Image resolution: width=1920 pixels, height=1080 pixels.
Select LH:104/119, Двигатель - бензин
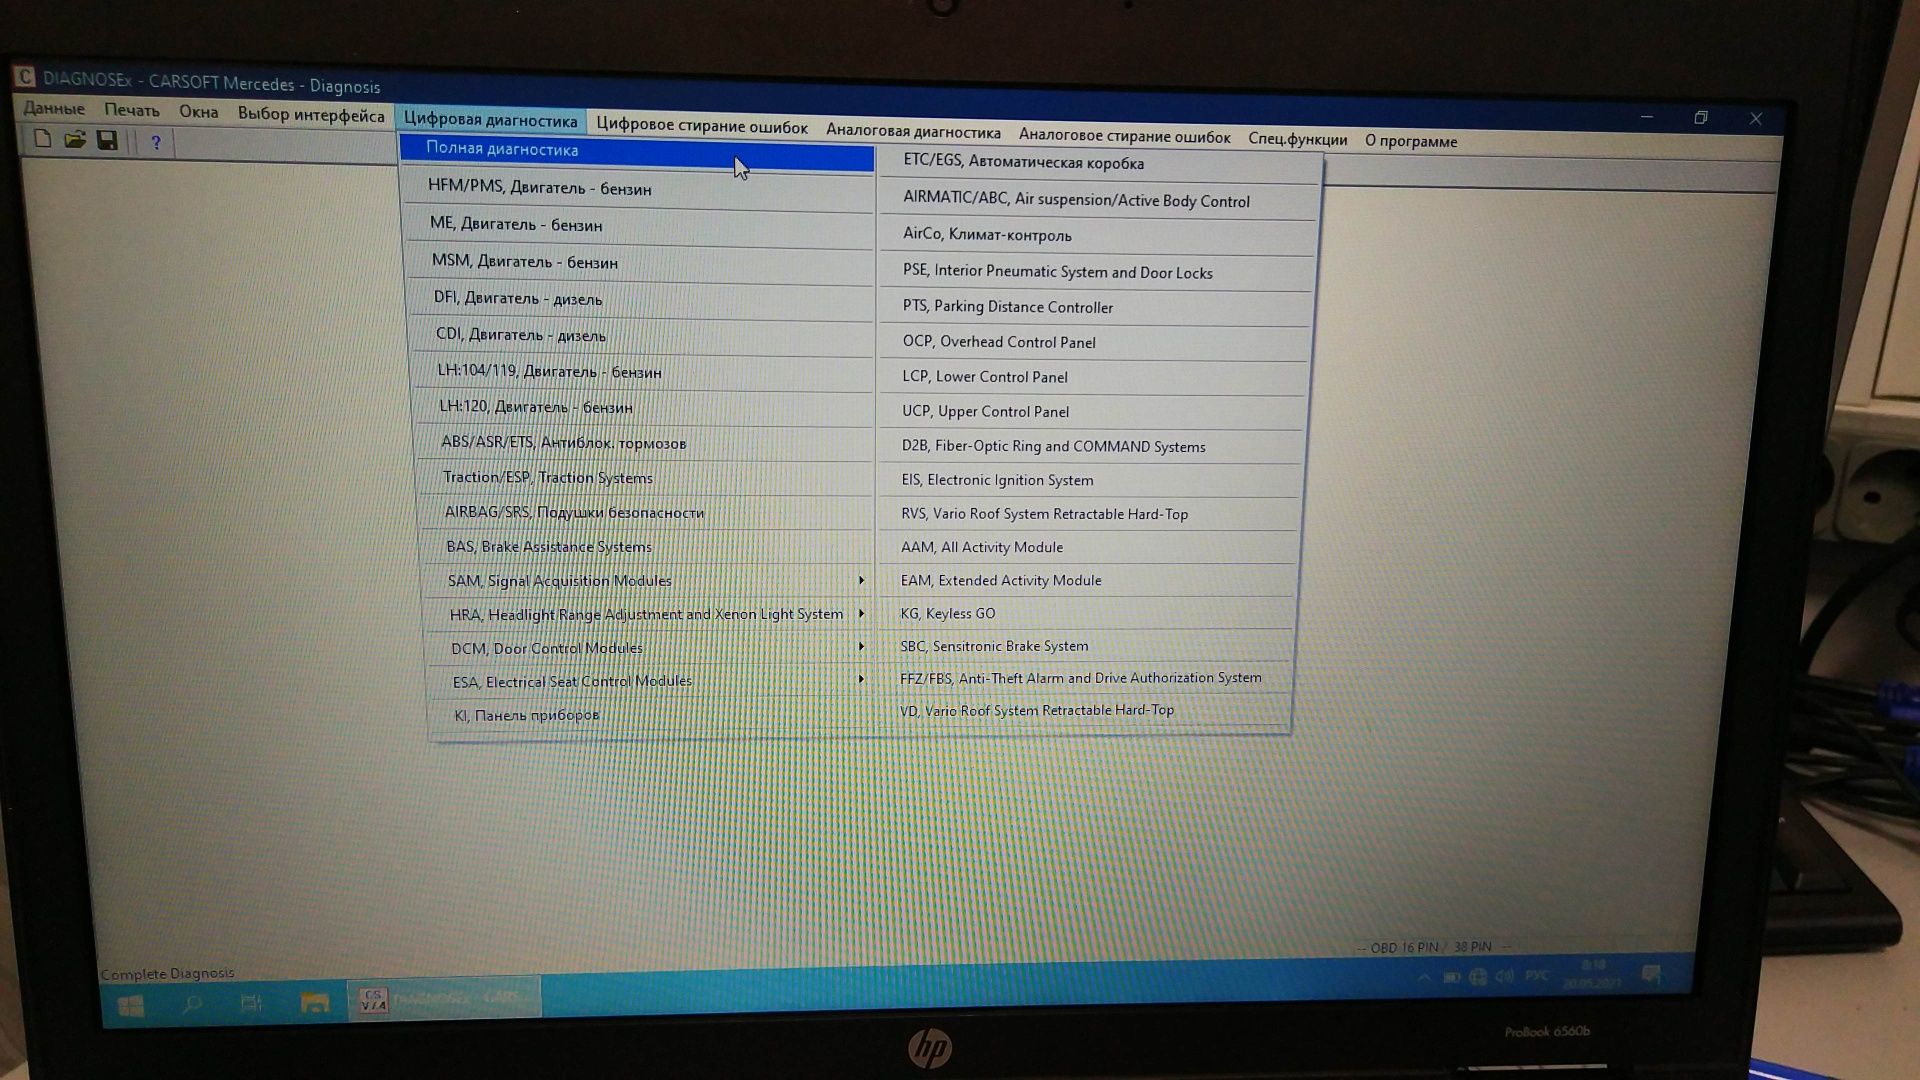[x=643, y=373]
